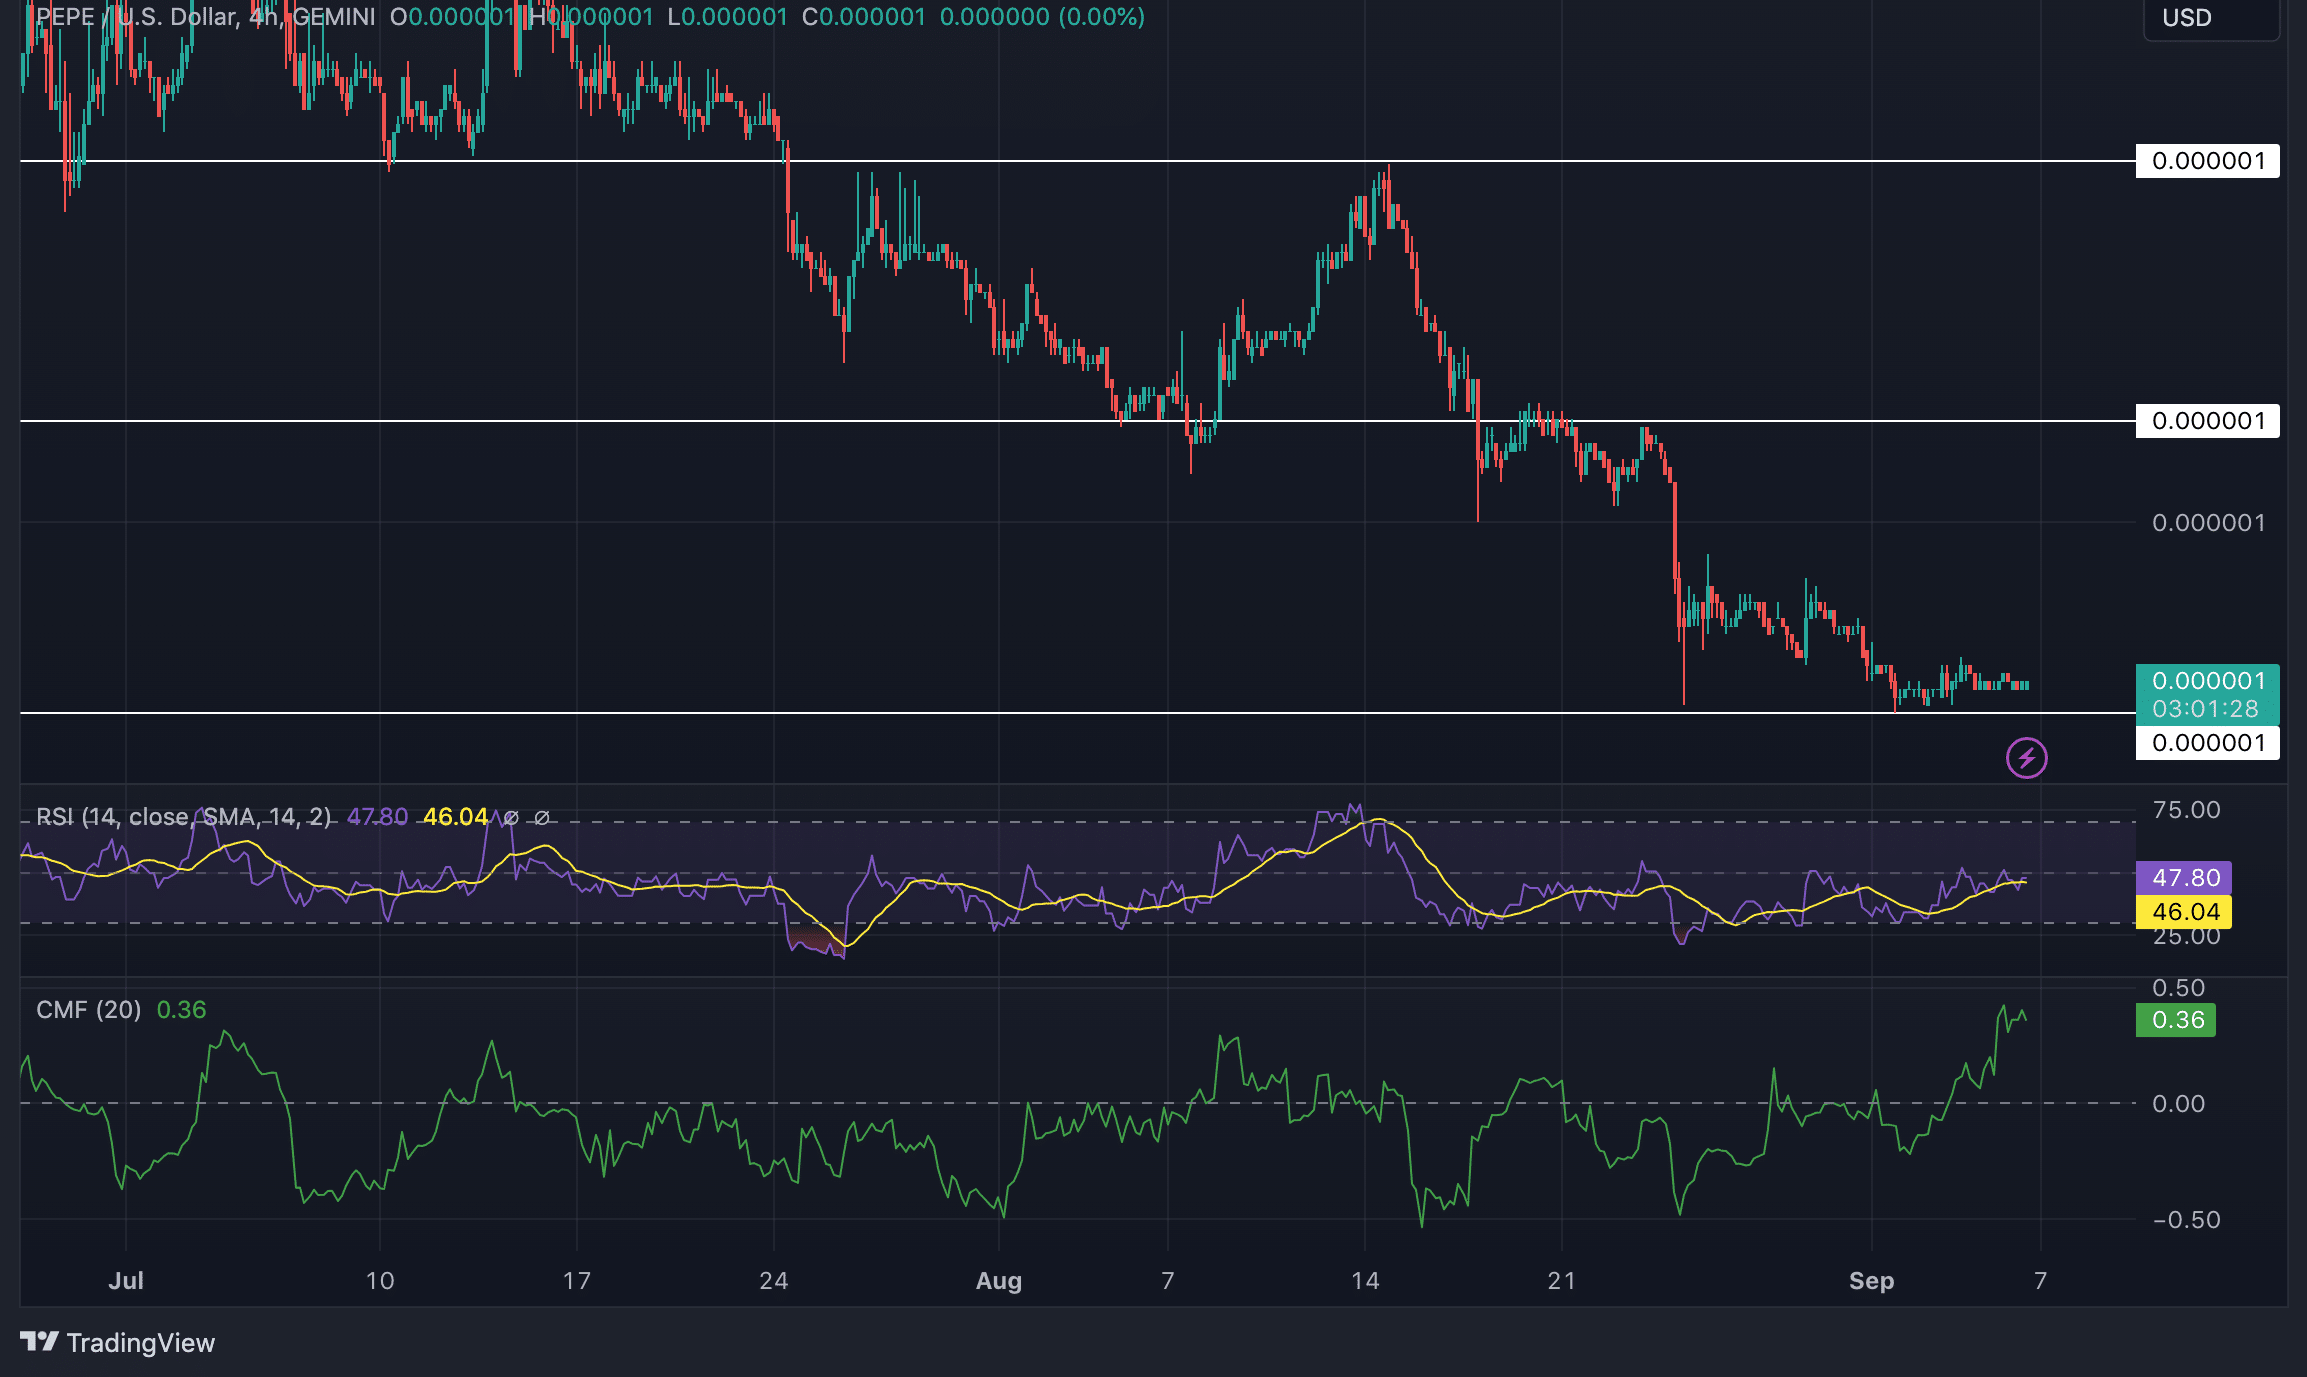Click the 75.00 RSI axis label
The image size is (2307, 1377).
point(2186,810)
